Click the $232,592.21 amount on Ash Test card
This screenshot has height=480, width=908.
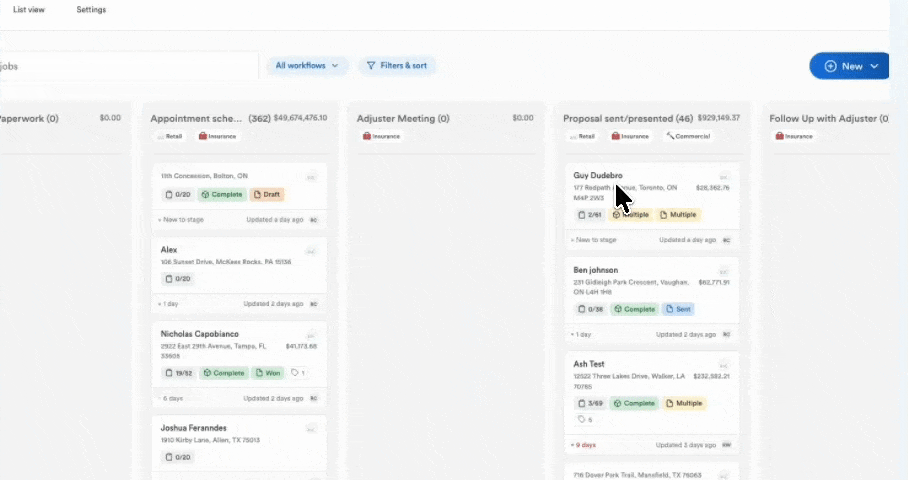[711, 376]
